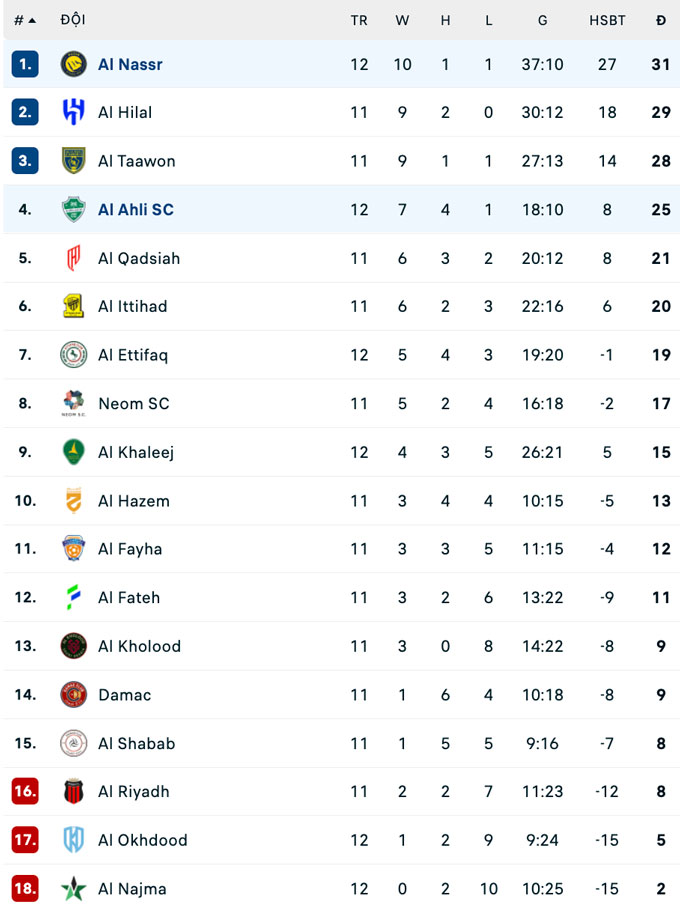The image size is (680, 912).
Task: Open the Al Khaleej team link
Action: pyautogui.click(x=136, y=452)
